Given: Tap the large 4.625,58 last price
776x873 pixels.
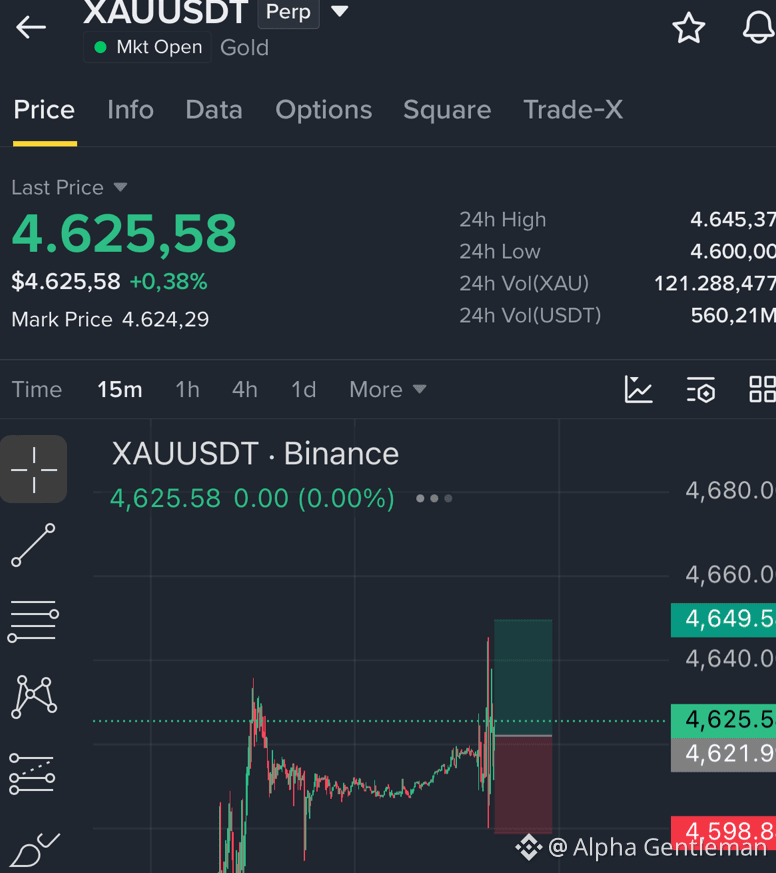Looking at the screenshot, I should pos(124,234).
